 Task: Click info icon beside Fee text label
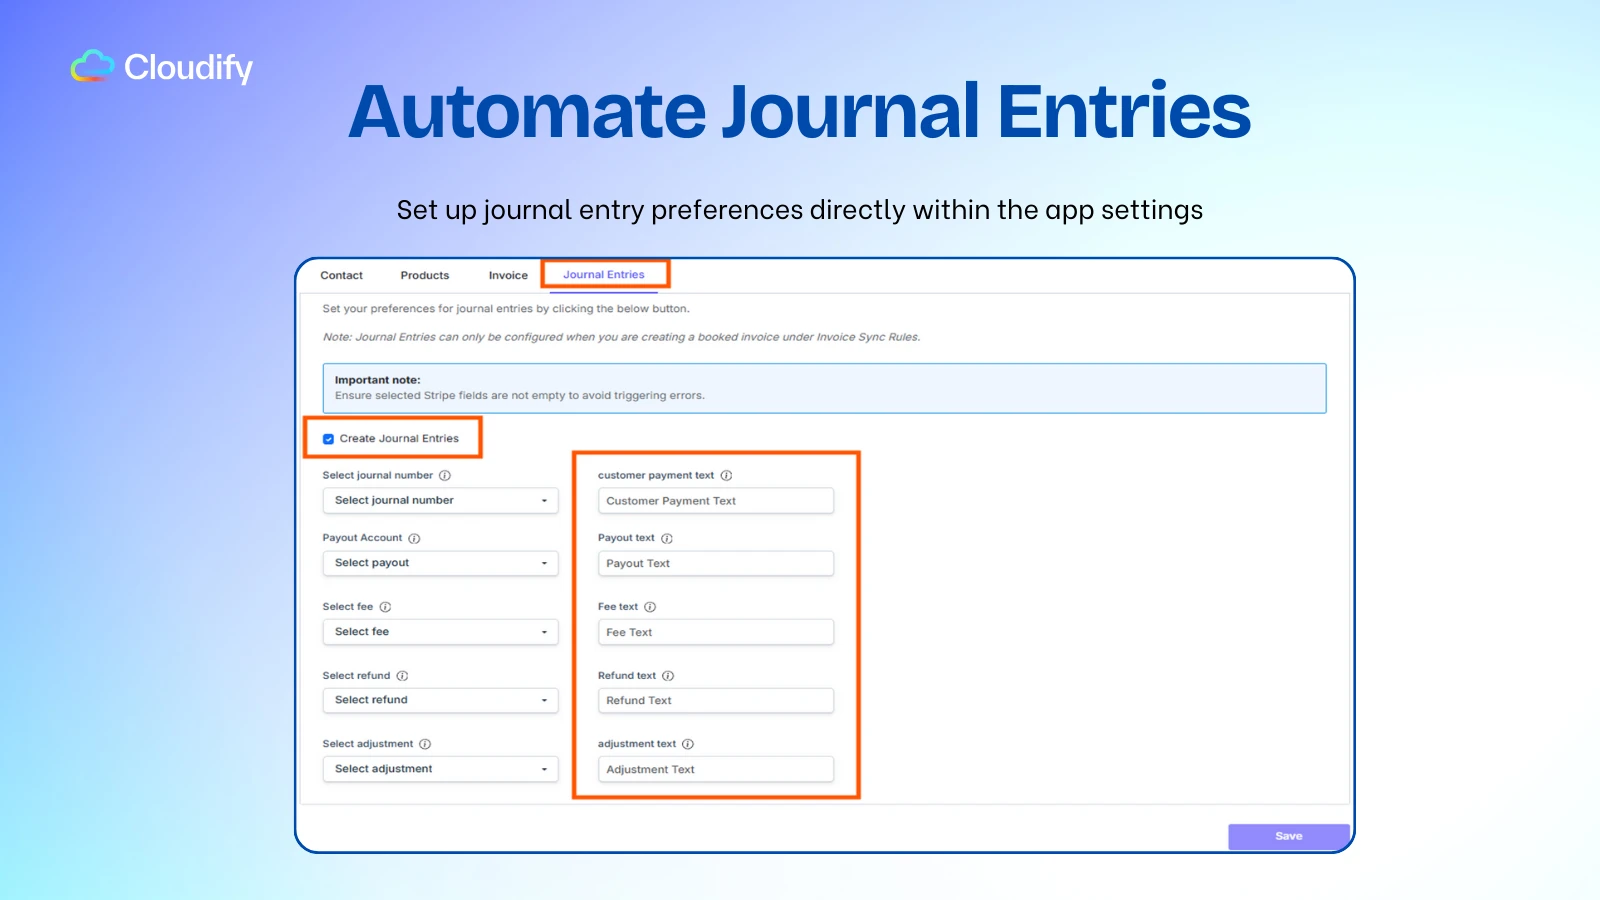[650, 607]
